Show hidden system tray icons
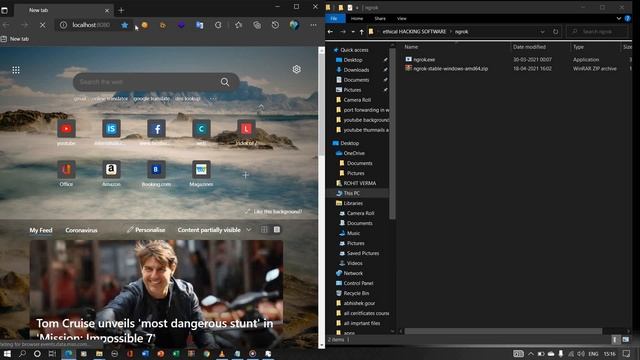640x360 pixels. (x=531, y=354)
